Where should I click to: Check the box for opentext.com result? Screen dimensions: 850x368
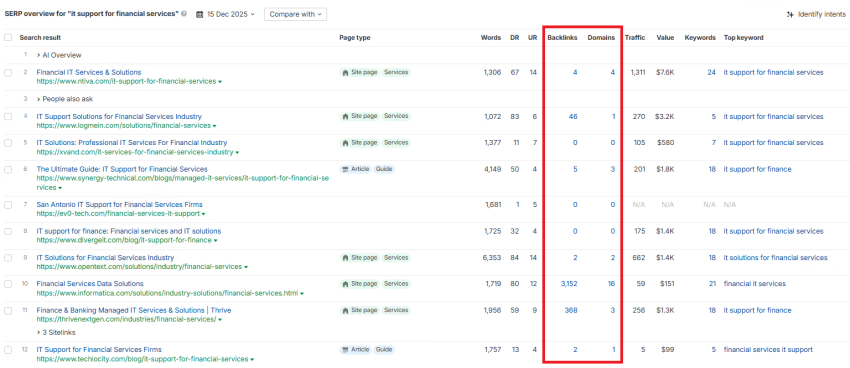click(8, 258)
